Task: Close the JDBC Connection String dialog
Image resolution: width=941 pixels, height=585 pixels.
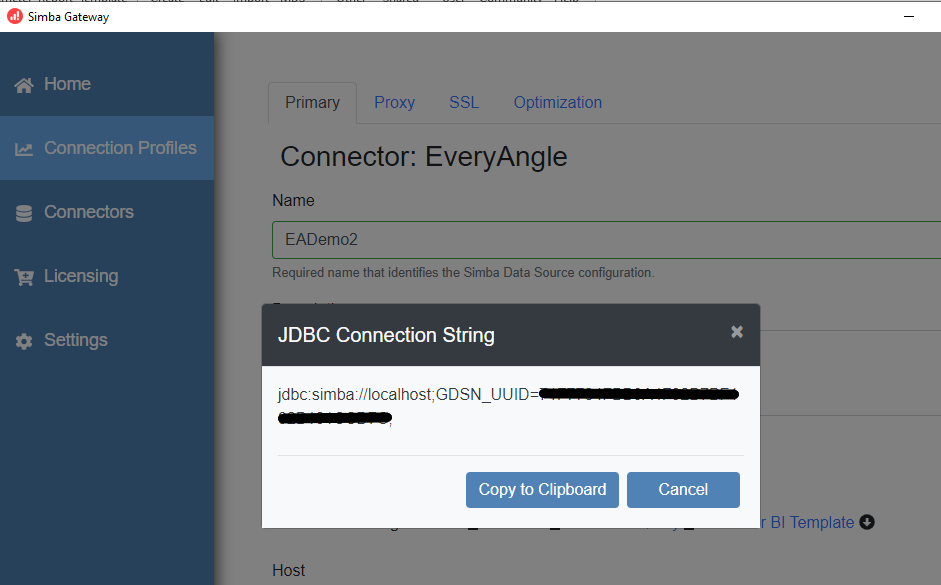Action: pyautogui.click(x=737, y=332)
